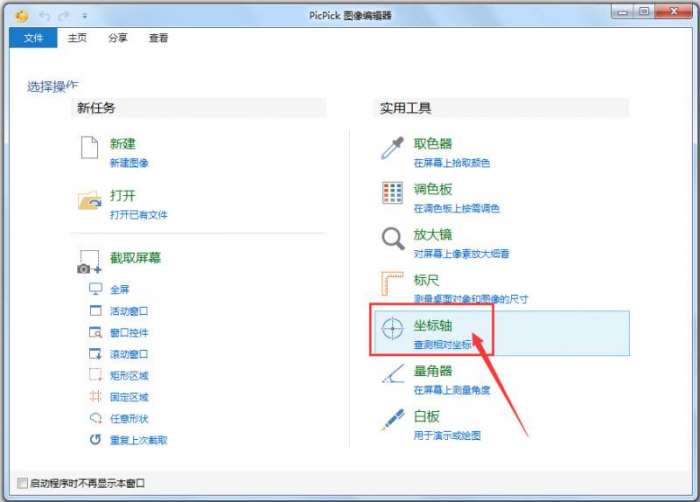Launch the pixel ruler icon

[x=392, y=284]
